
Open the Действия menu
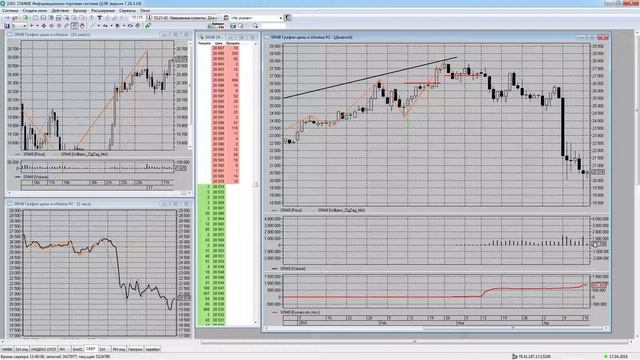tap(60, 11)
